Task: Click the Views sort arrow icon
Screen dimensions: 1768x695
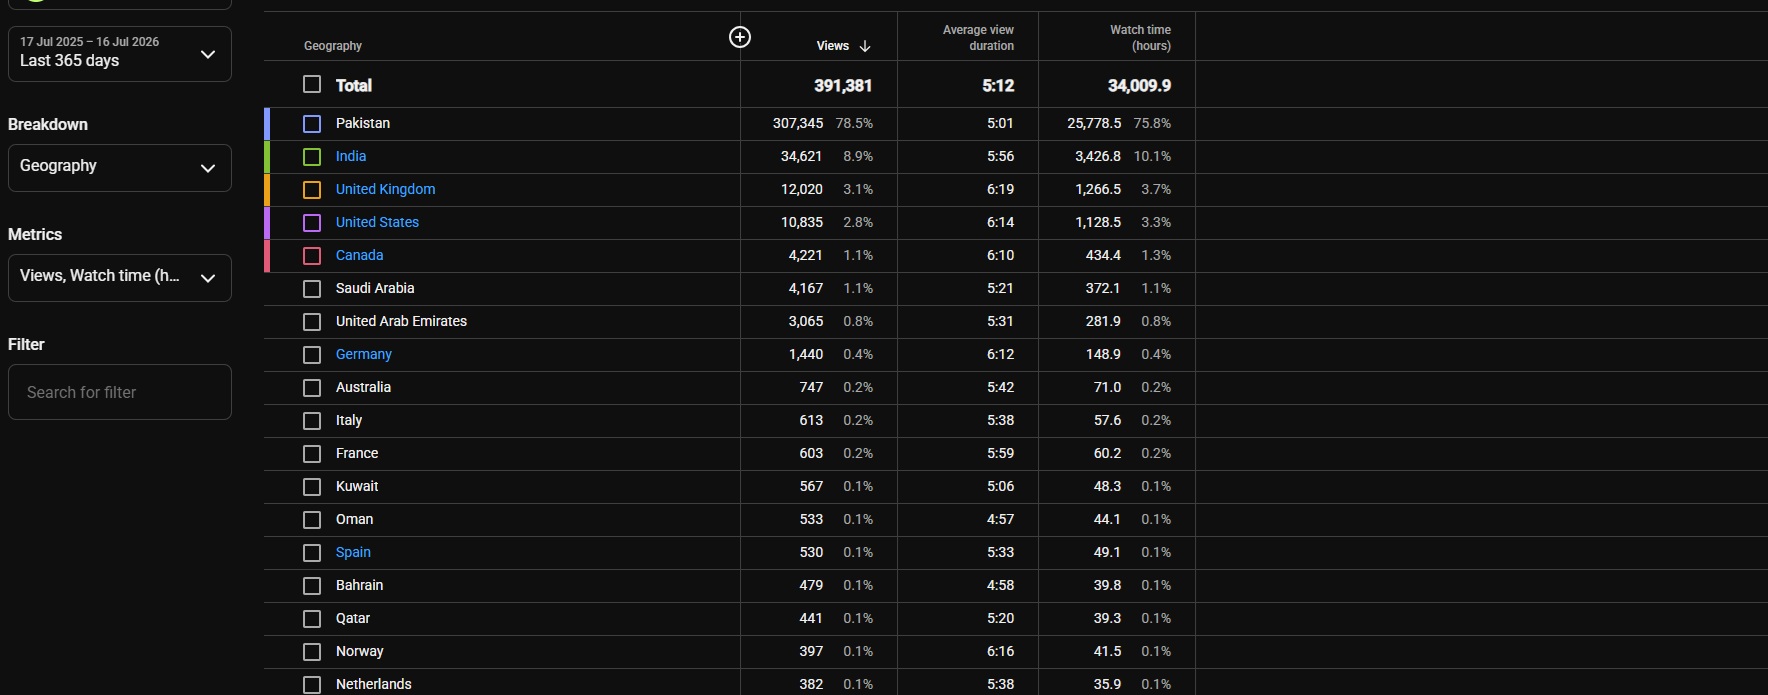Action: (865, 46)
